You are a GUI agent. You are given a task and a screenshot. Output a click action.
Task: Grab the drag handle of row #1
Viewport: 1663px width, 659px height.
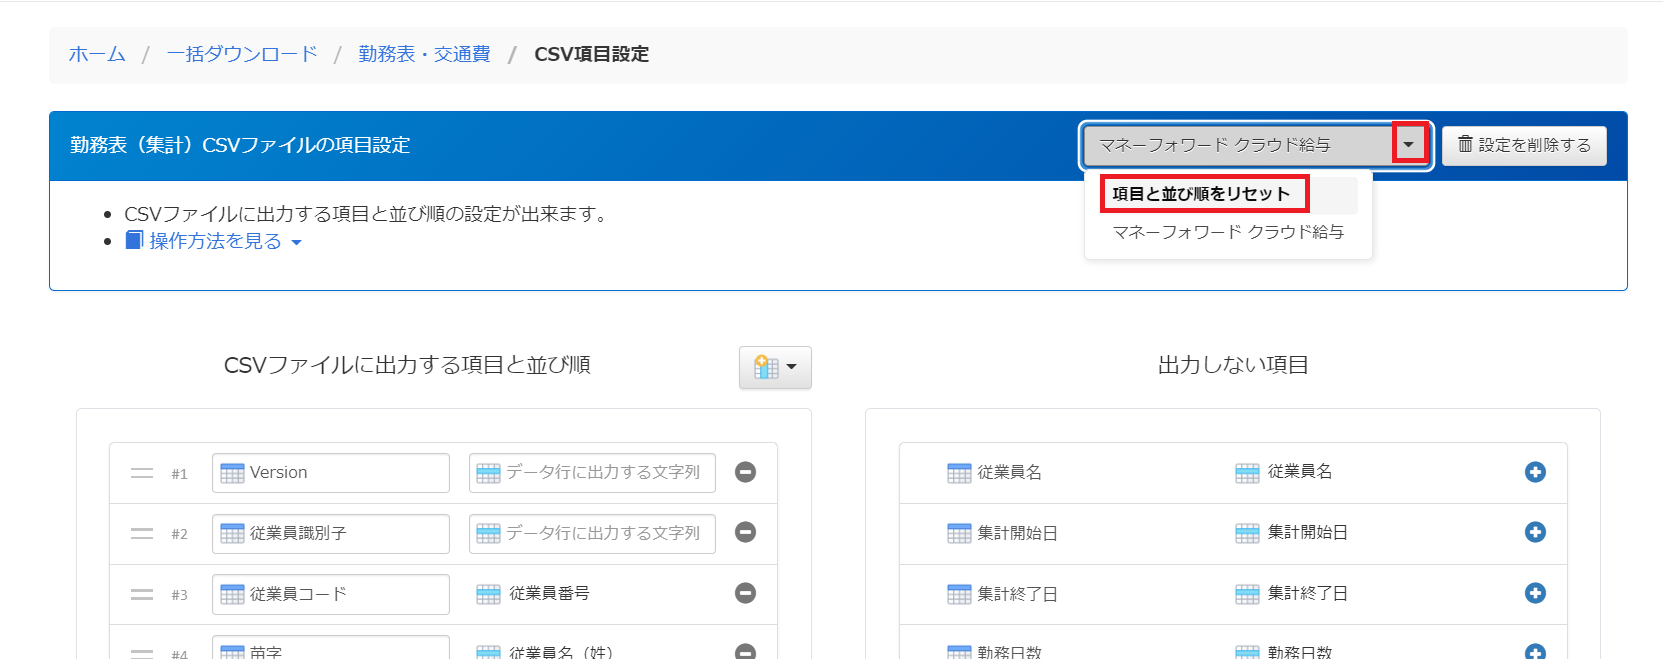click(x=142, y=473)
